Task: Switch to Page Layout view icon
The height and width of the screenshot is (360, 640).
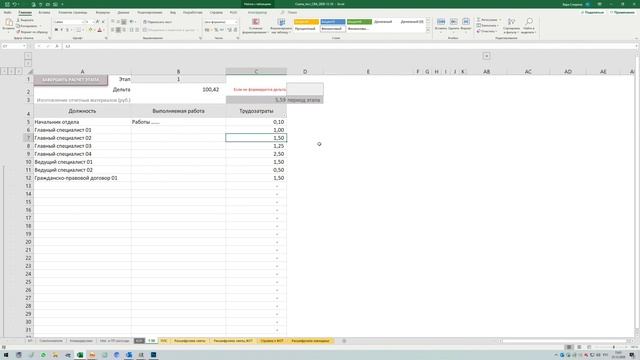Action: pos(579,347)
